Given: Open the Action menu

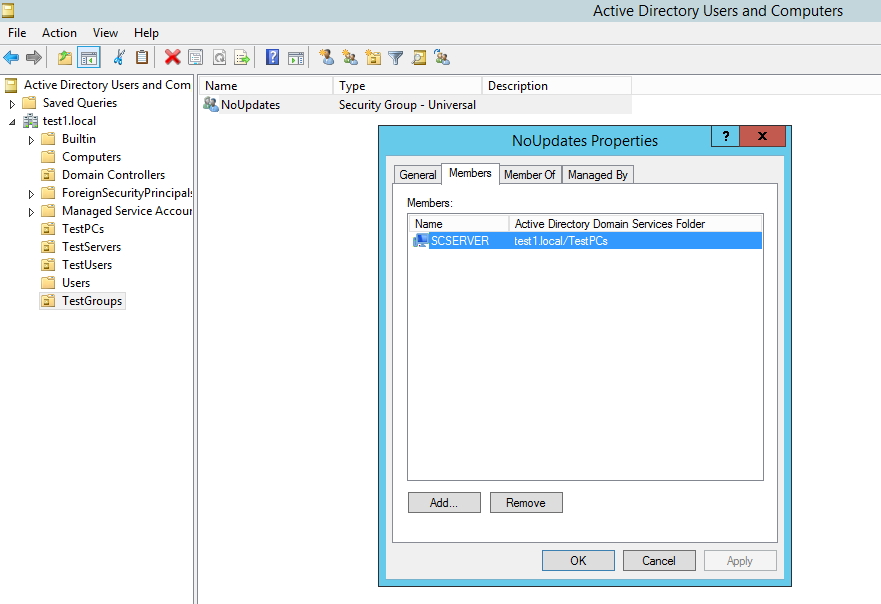Looking at the screenshot, I should [59, 33].
